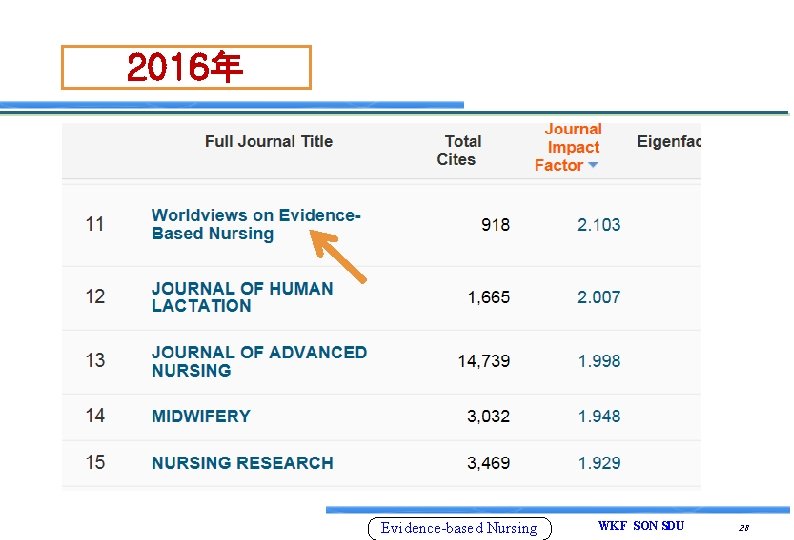The image size is (794, 540).
Task: Open impact factor value 1.929
Action: pos(599,462)
